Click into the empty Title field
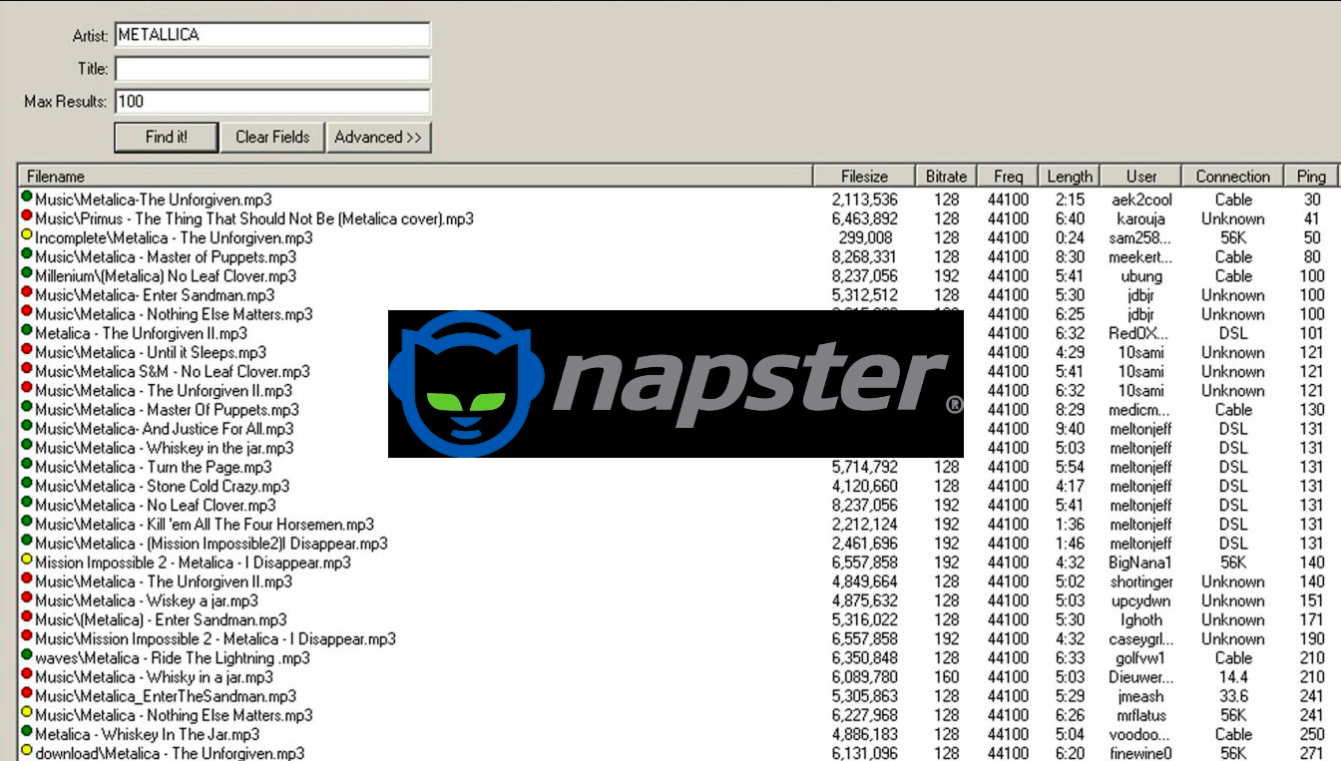 (x=272, y=69)
